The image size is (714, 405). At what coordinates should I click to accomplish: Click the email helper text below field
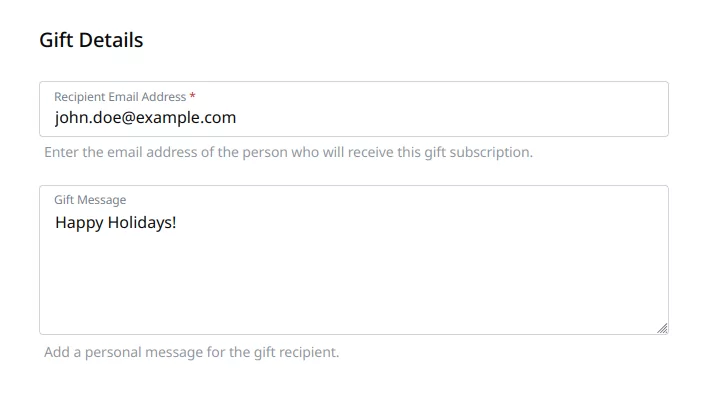point(288,153)
